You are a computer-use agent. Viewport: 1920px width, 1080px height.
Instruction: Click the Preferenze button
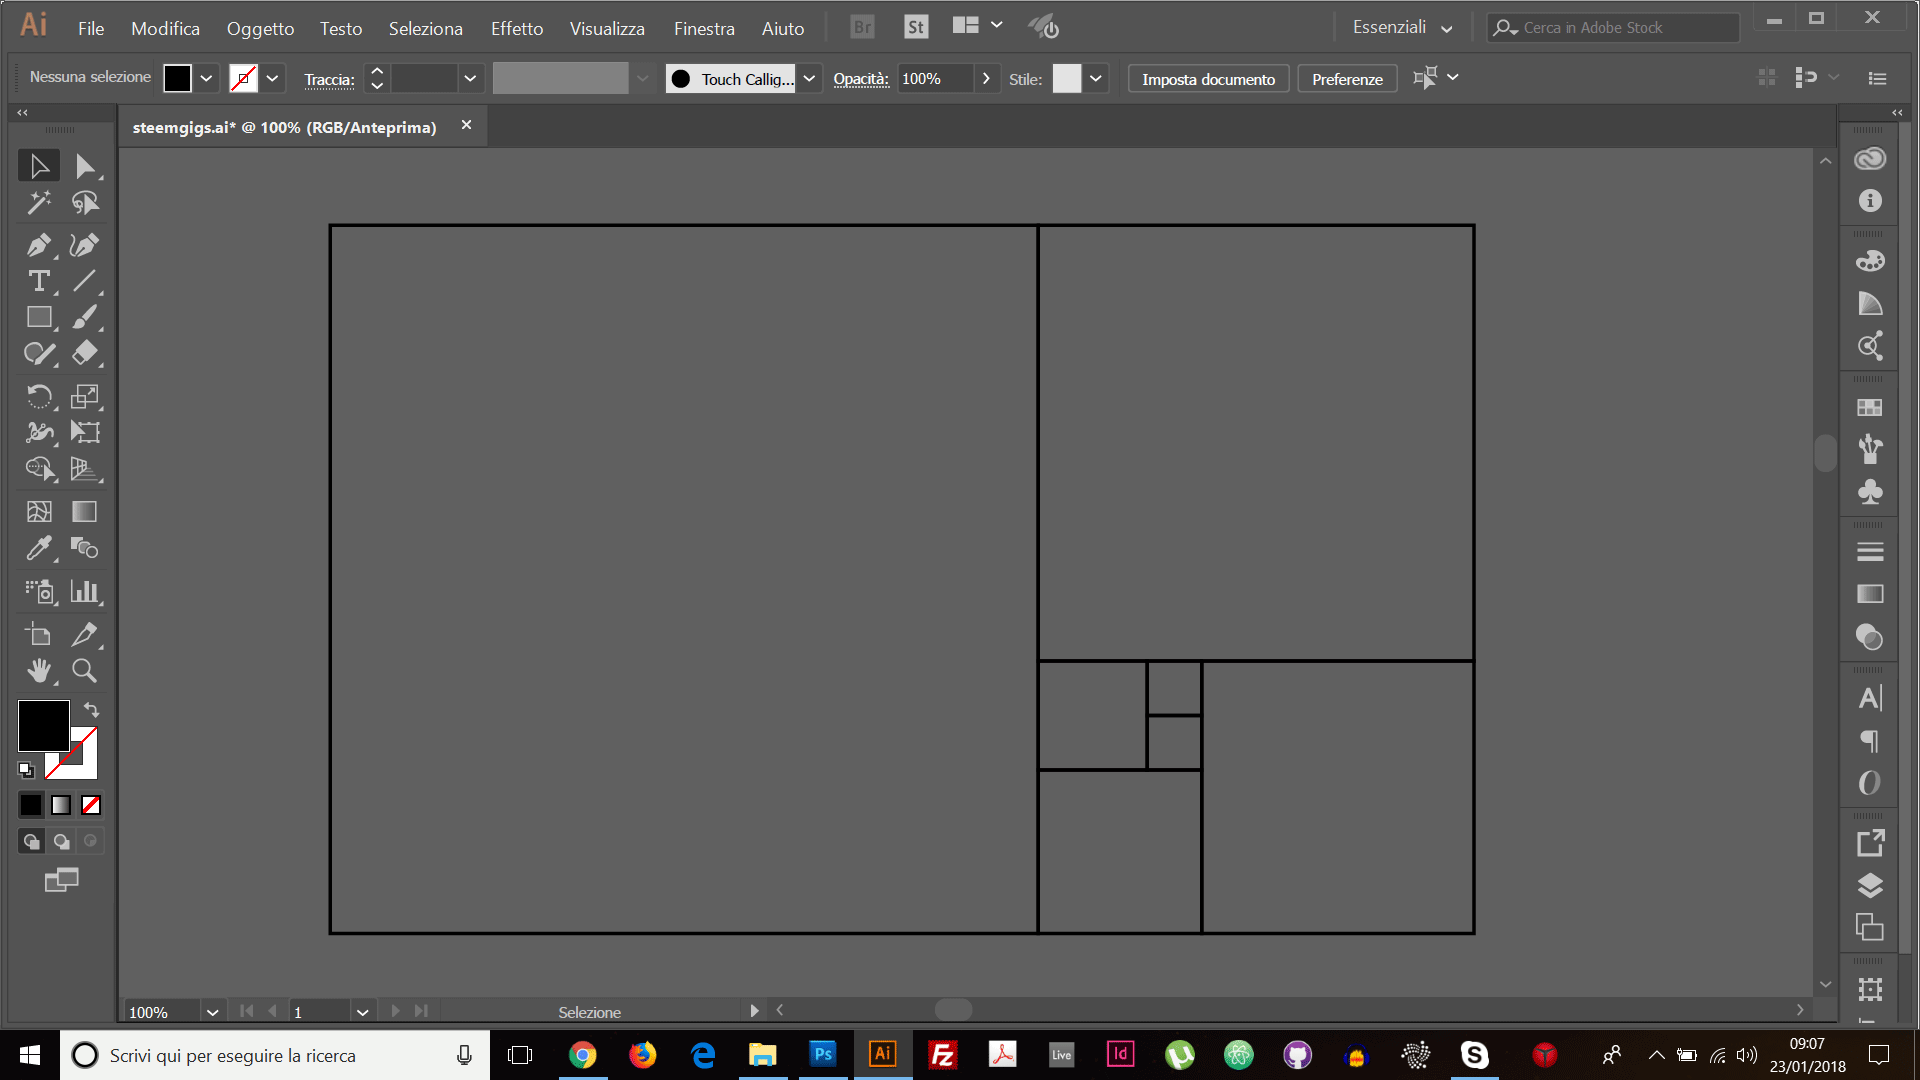pyautogui.click(x=1348, y=79)
